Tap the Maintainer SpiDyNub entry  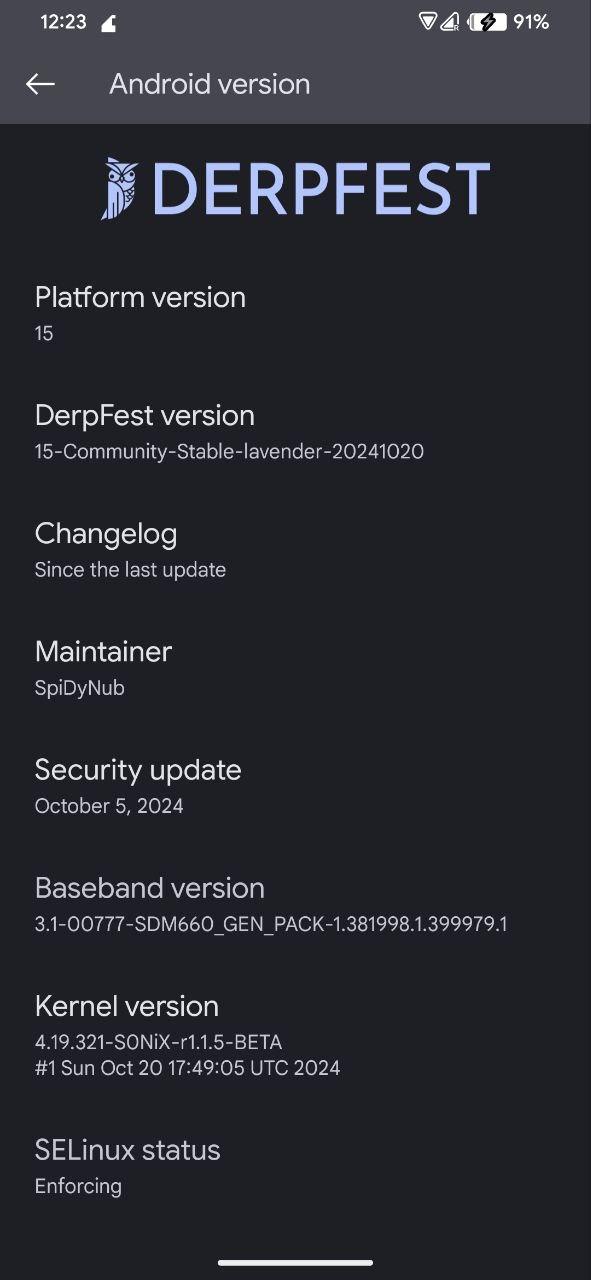tap(295, 668)
